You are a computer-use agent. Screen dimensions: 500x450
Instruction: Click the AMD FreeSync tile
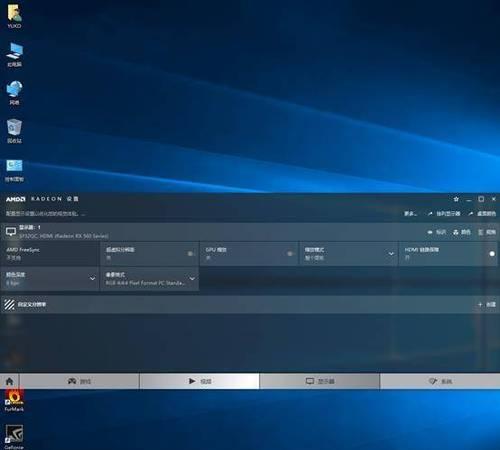pyautogui.click(x=50, y=254)
